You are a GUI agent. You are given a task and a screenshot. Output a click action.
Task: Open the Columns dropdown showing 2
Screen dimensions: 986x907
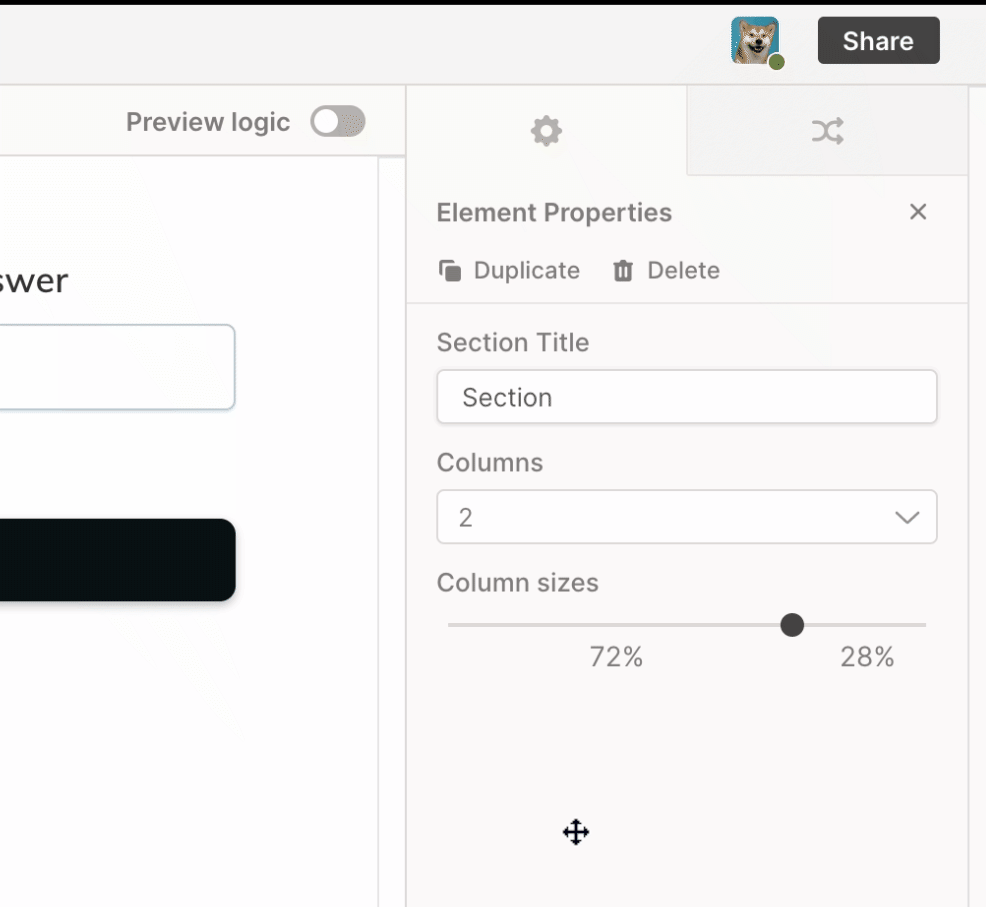(x=687, y=517)
